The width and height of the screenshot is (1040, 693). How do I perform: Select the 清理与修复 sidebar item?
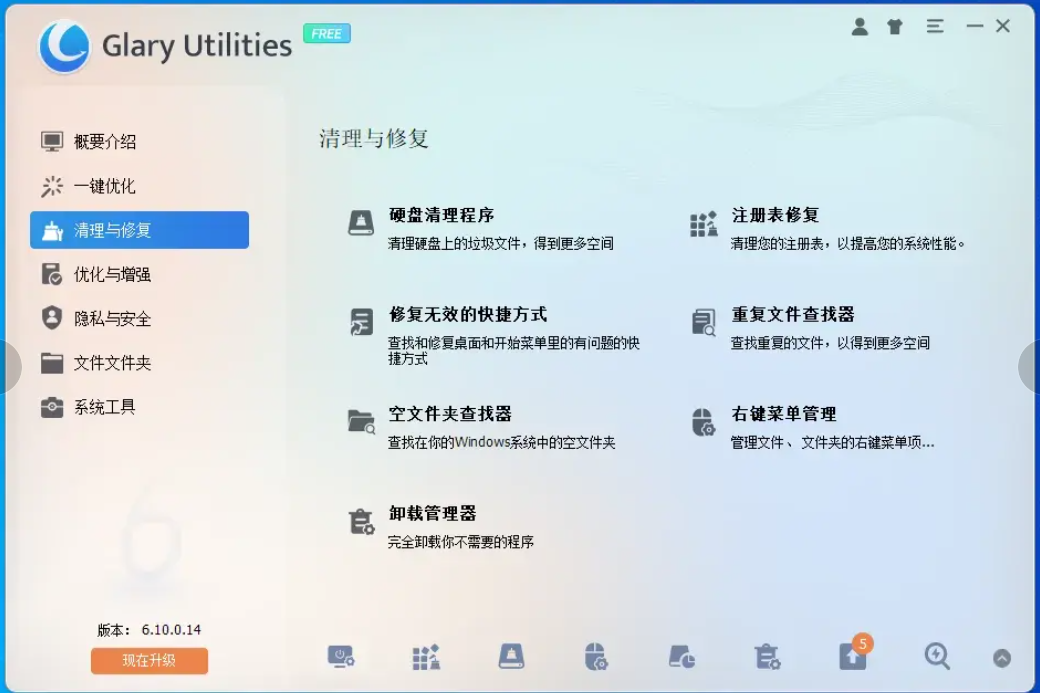pyautogui.click(x=139, y=230)
